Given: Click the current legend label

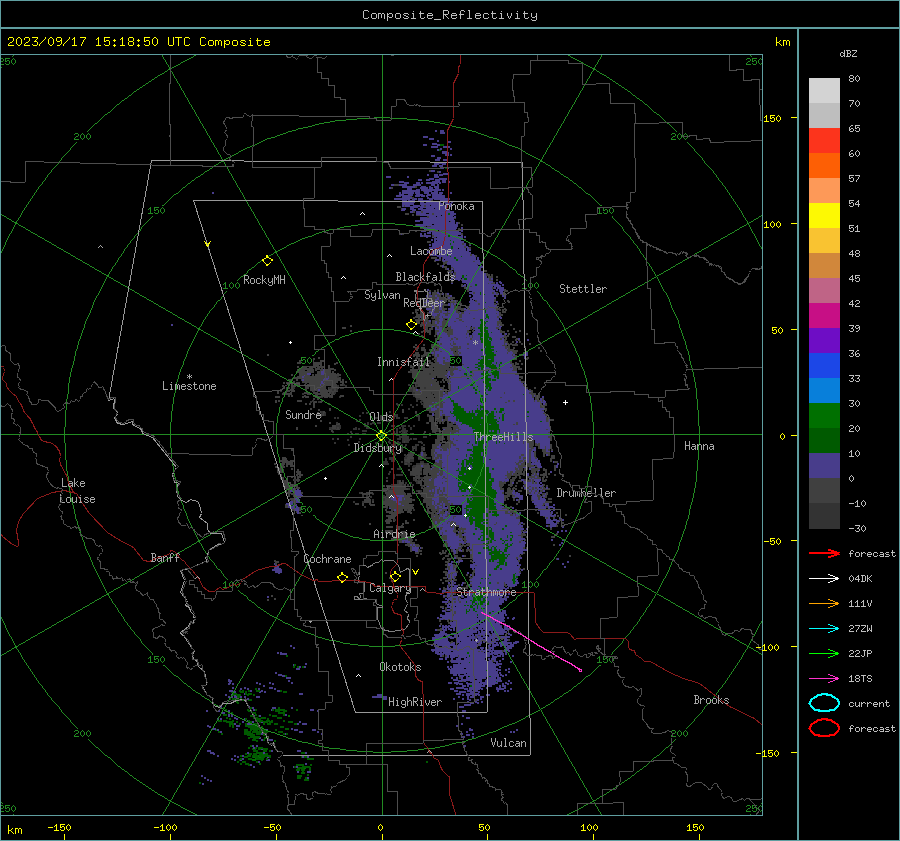Looking at the screenshot, I should pos(869,703).
